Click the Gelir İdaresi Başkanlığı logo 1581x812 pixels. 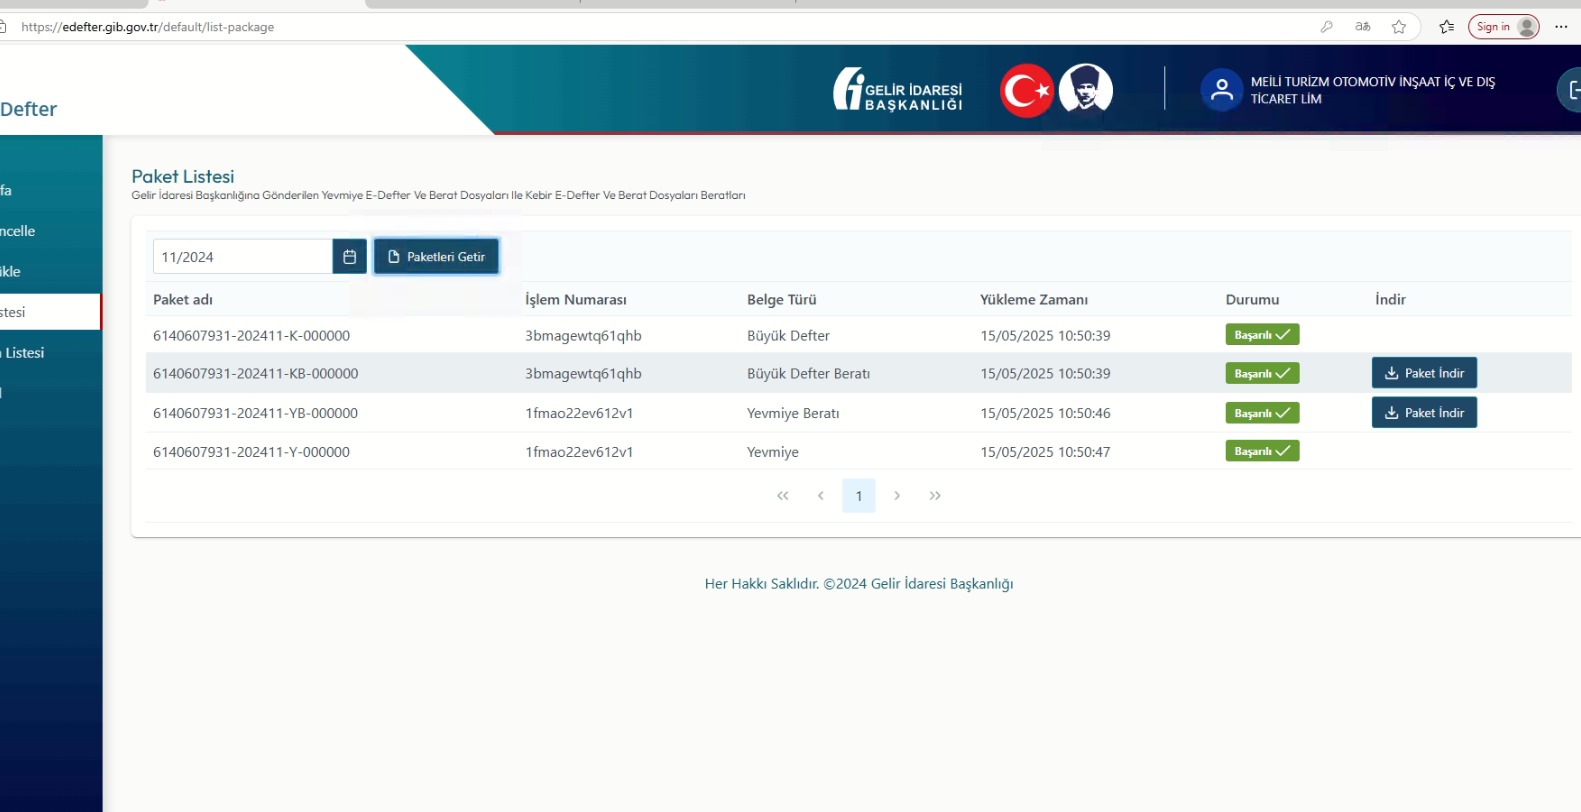click(898, 90)
